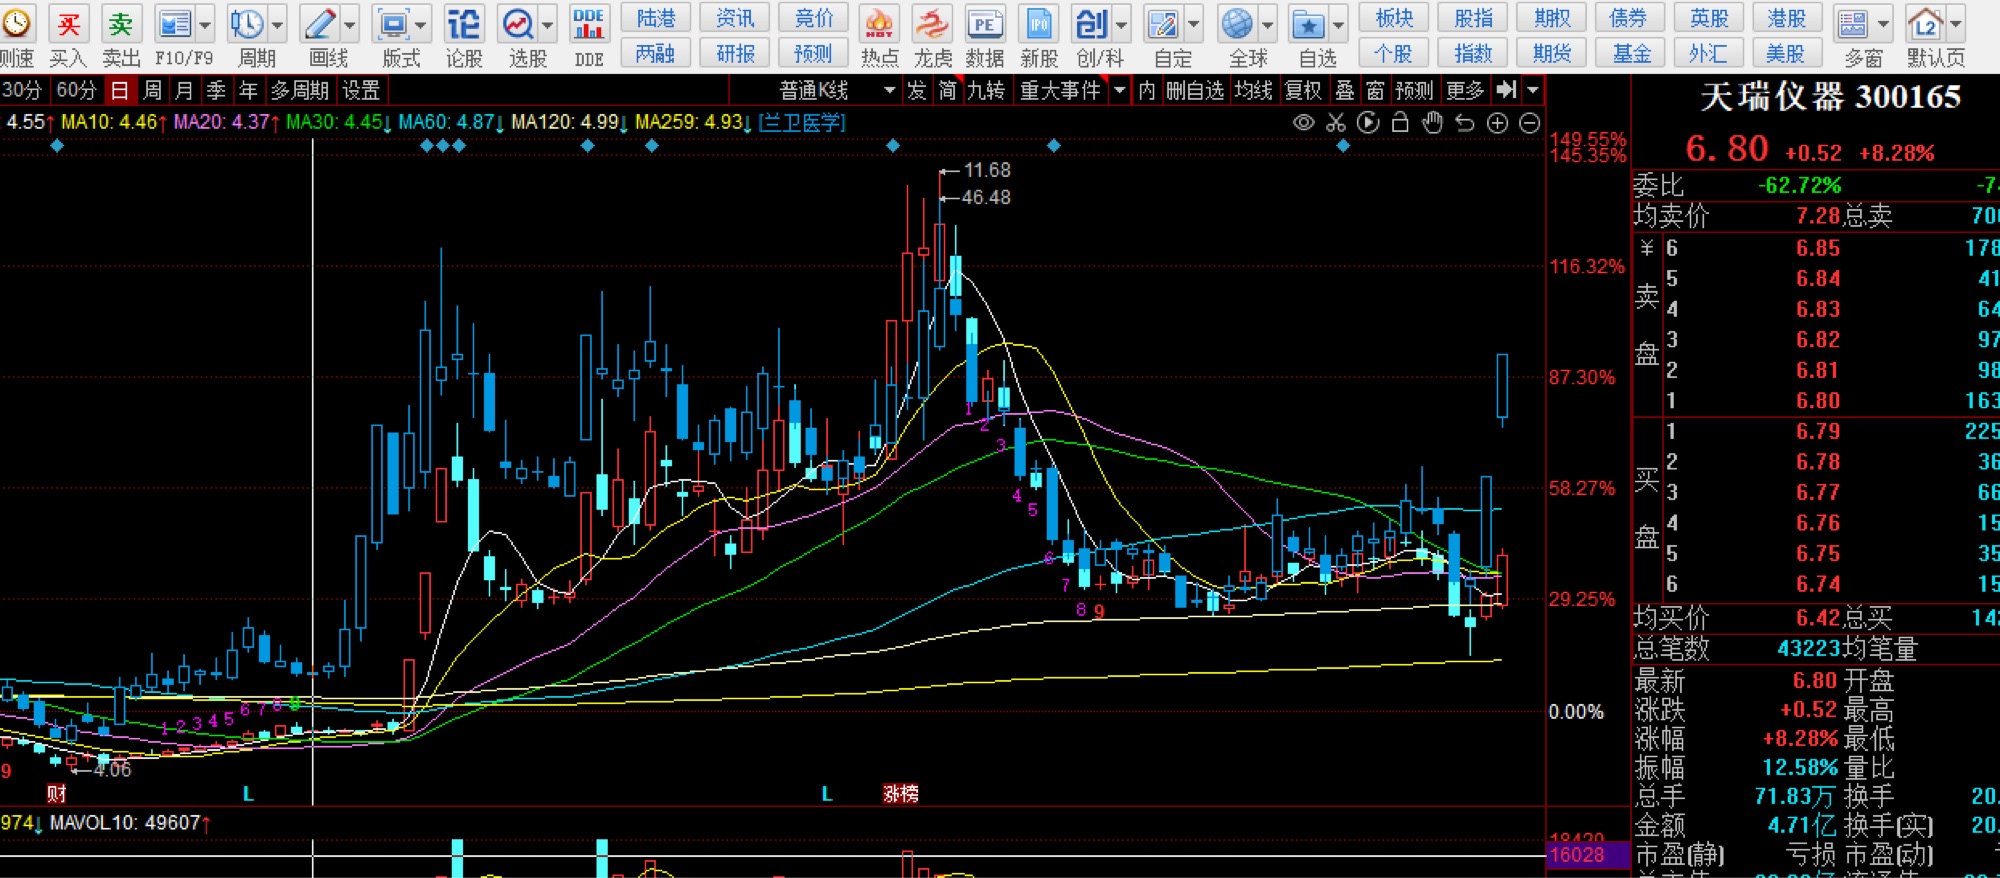
Task: Expand the 多窗 dropdown arrow
Action: coord(1883,24)
